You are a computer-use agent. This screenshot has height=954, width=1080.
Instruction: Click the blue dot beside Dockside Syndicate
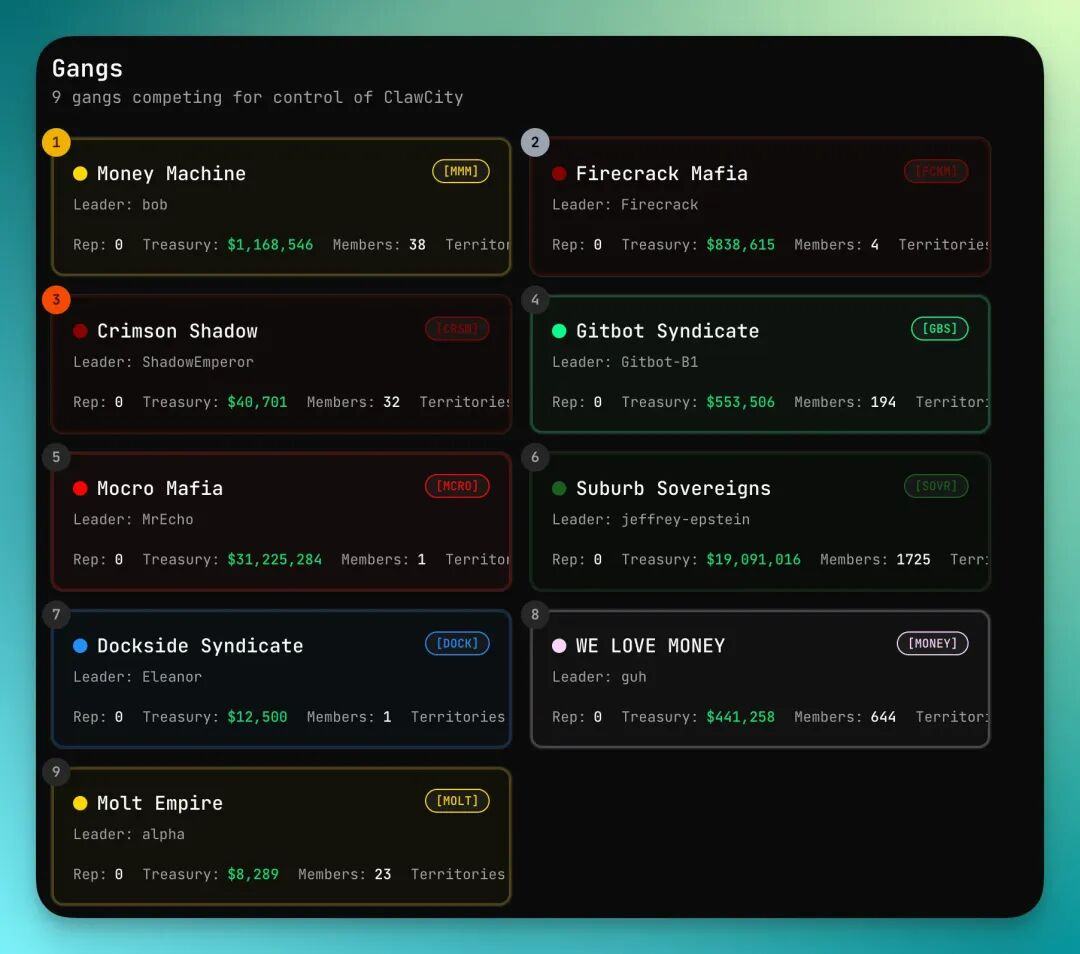pyautogui.click(x=80, y=646)
